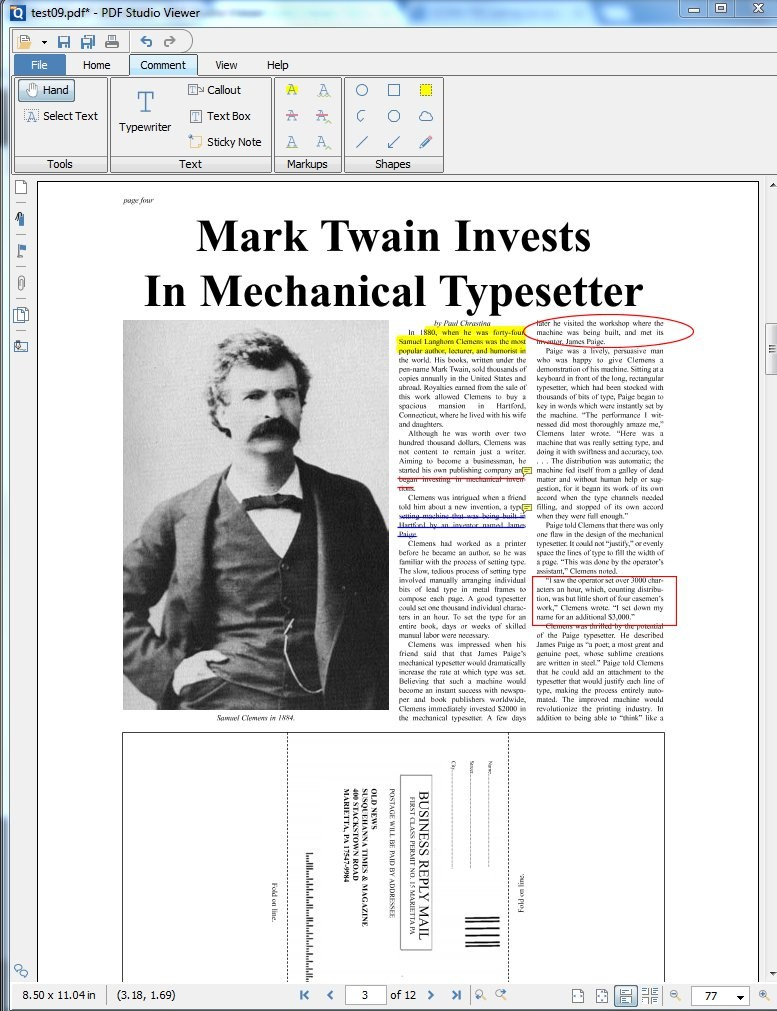Viewport: 777px width, 1011px height.
Task: Choose the Typewriter tool
Action: coord(145,111)
